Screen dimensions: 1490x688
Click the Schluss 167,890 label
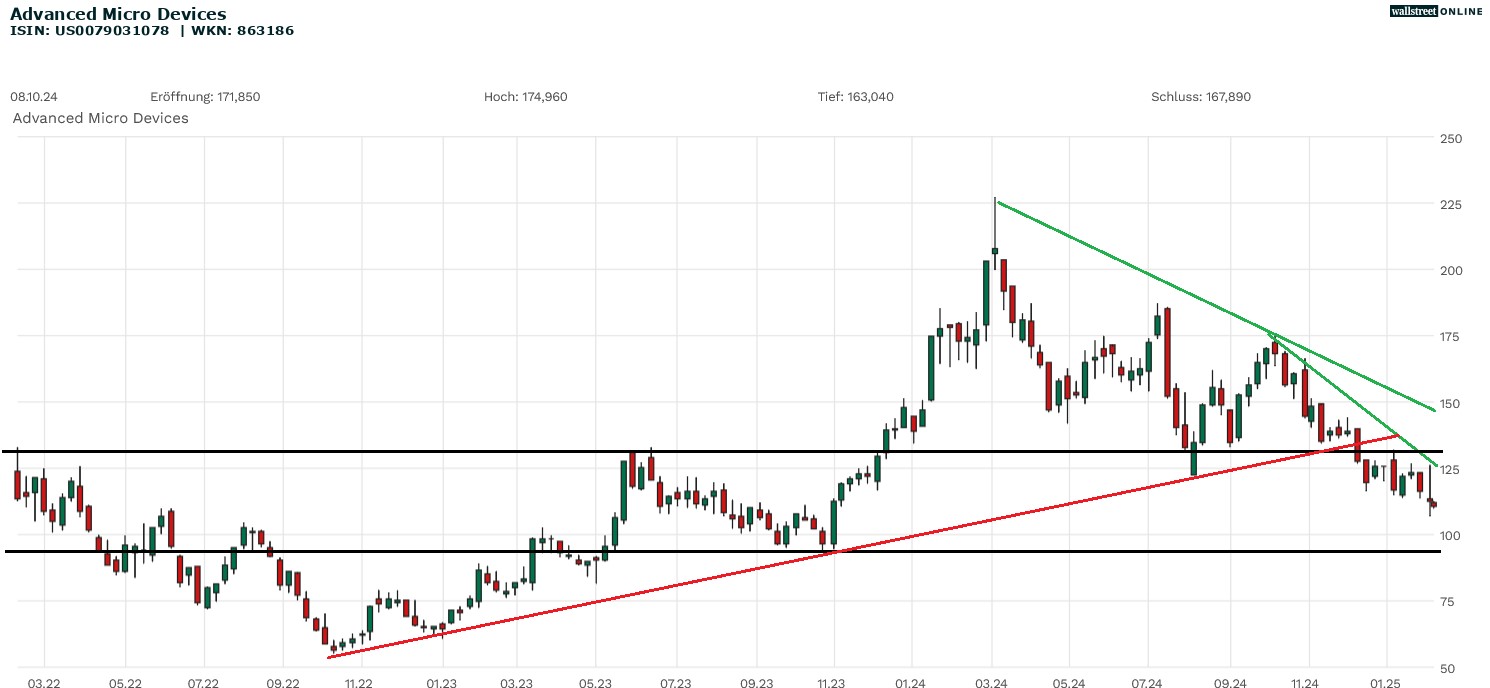1200,97
